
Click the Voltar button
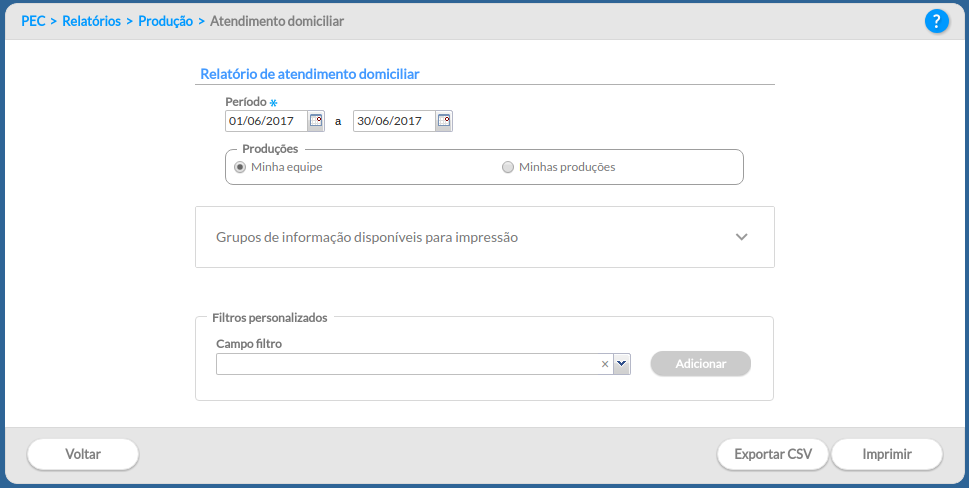pyautogui.click(x=83, y=454)
